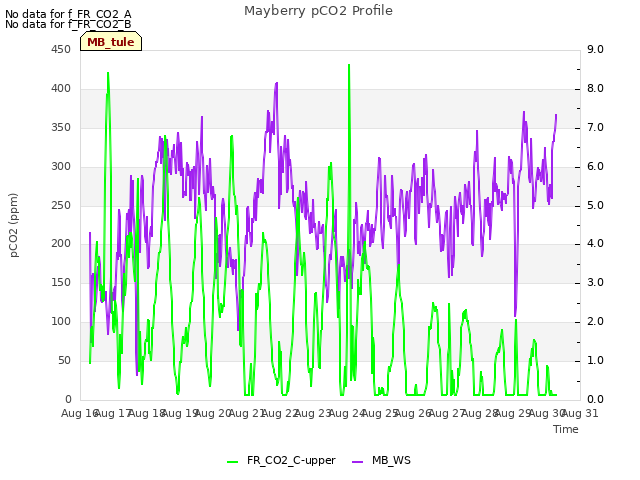640x480 pixels.
Task: Click the Aug 30 x-axis tick label
Action: click(547, 413)
